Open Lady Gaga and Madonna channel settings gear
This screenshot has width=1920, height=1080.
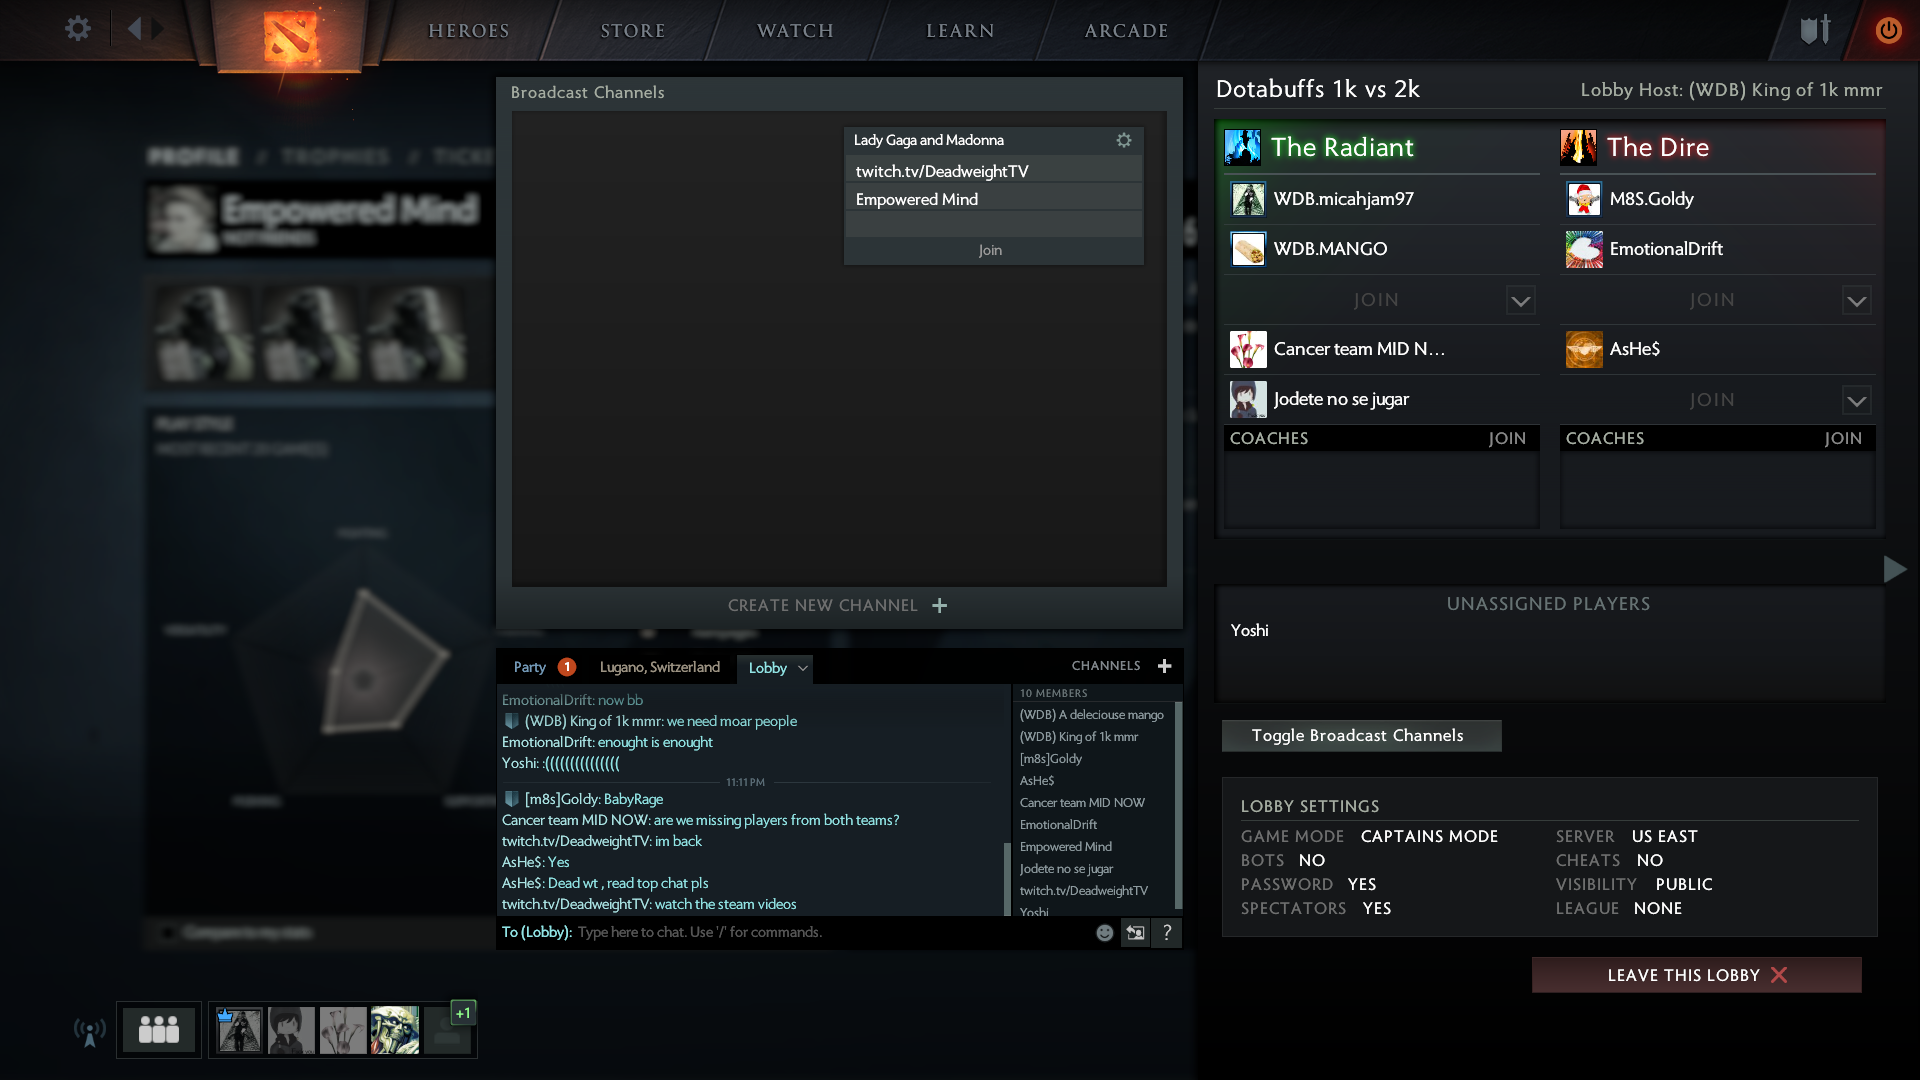pos(1124,140)
